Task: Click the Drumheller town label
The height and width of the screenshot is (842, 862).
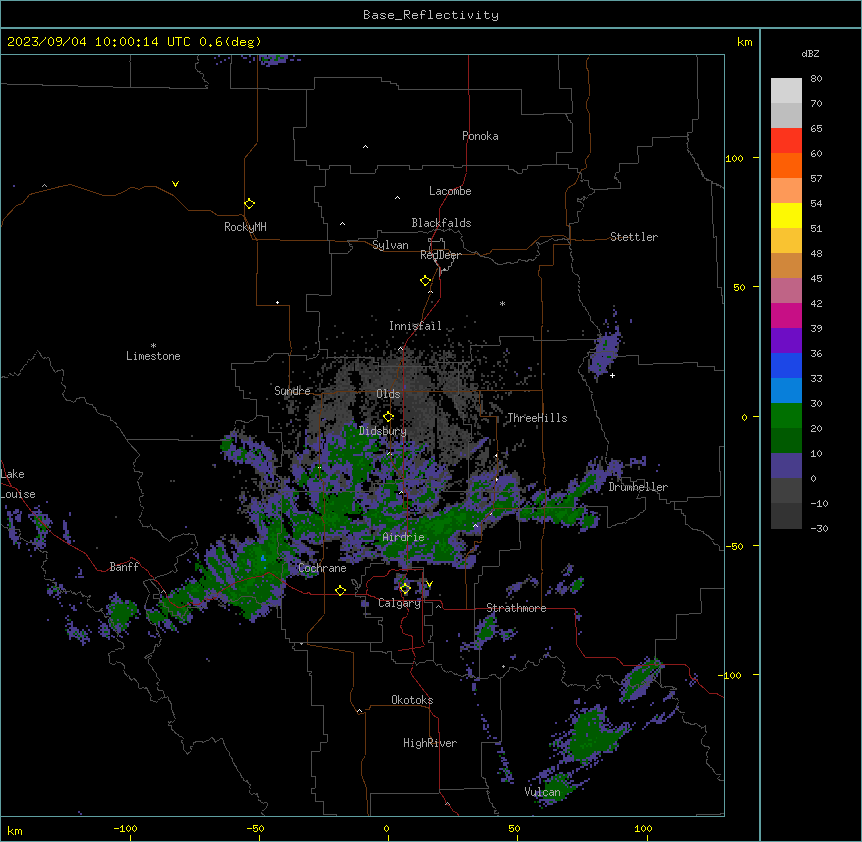Action: coord(638,487)
